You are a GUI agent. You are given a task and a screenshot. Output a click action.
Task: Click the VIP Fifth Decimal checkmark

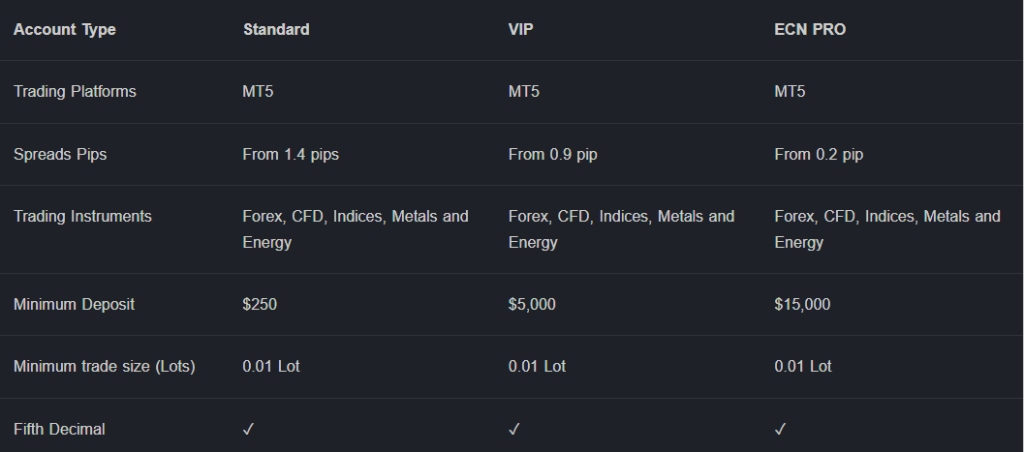[514, 429]
